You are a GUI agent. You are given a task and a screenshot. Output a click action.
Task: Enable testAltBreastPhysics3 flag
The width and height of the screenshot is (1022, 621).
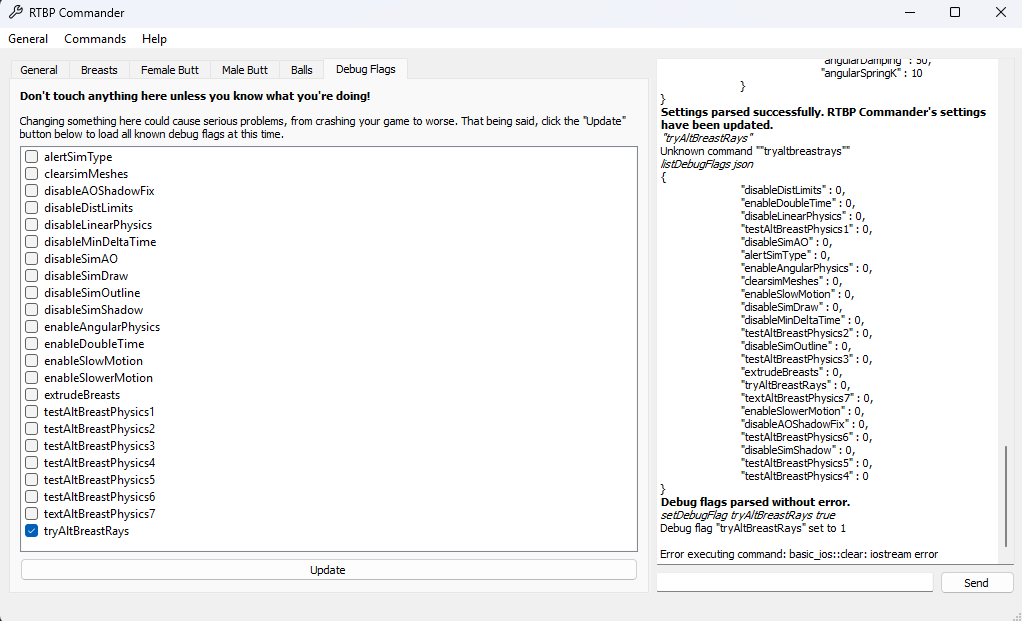coord(31,445)
